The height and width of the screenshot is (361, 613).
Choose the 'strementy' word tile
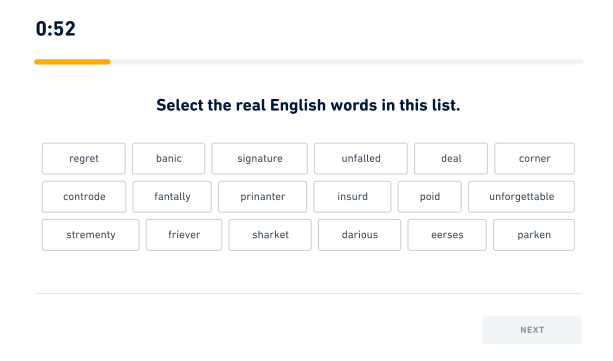[x=91, y=235]
